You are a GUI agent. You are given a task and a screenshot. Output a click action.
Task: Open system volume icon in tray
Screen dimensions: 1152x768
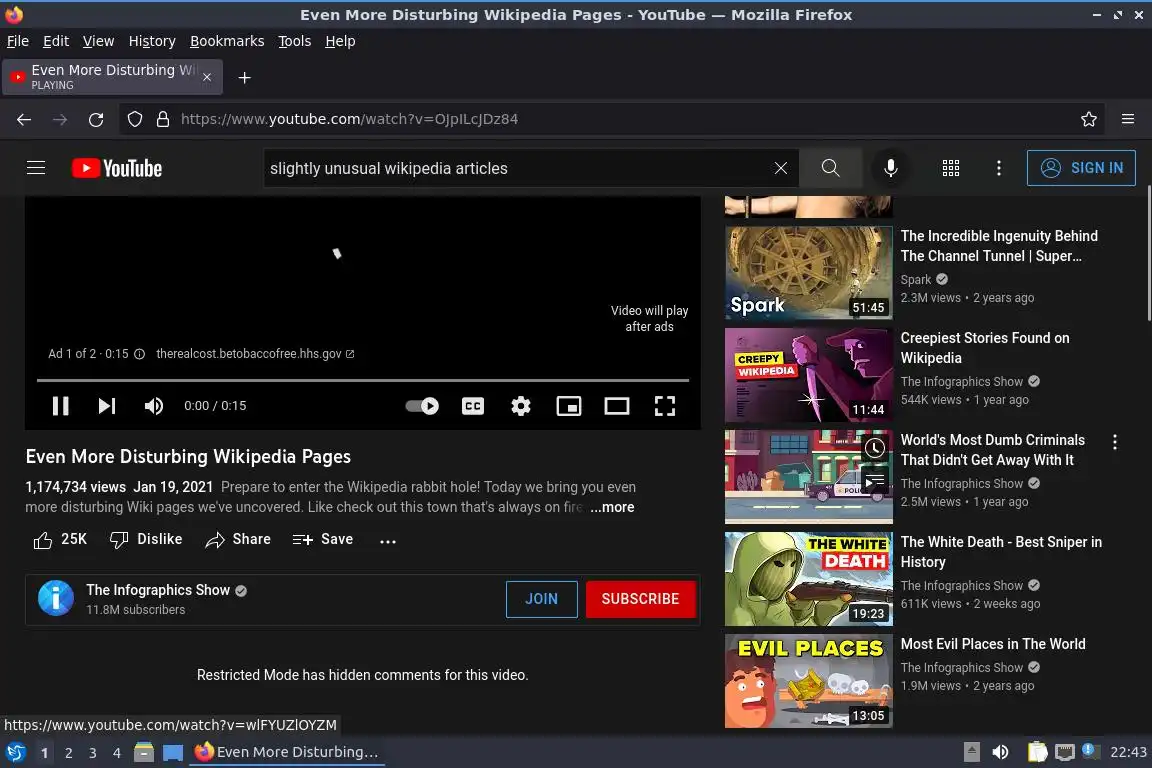click(1000, 752)
